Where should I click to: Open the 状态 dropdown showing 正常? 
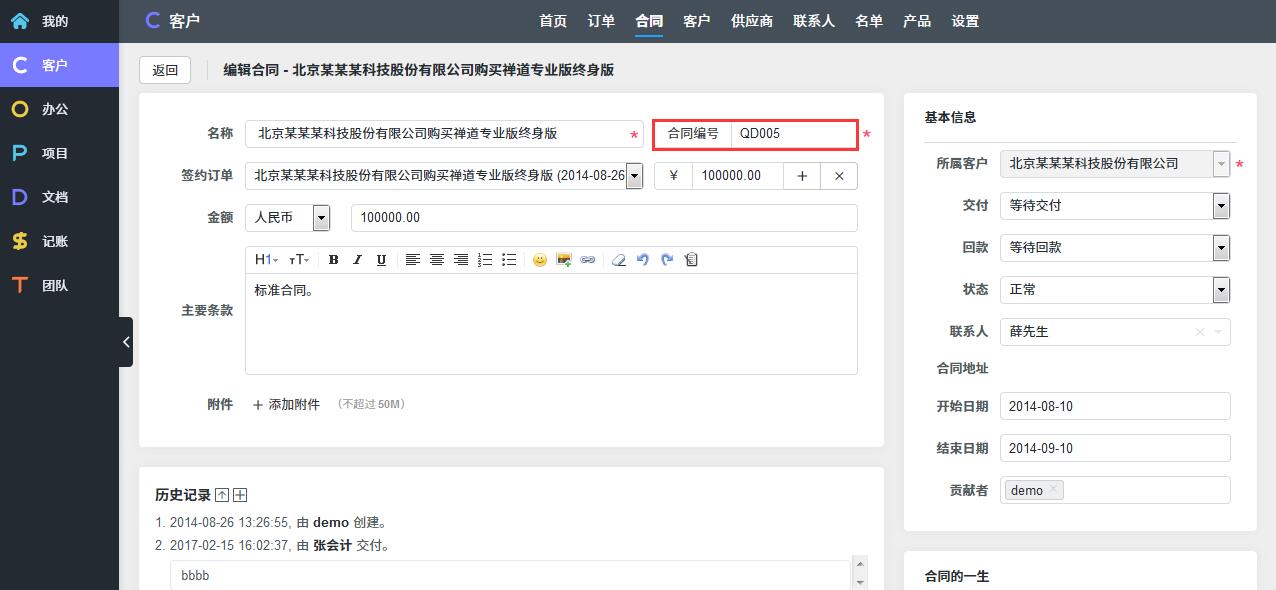tap(1221, 290)
